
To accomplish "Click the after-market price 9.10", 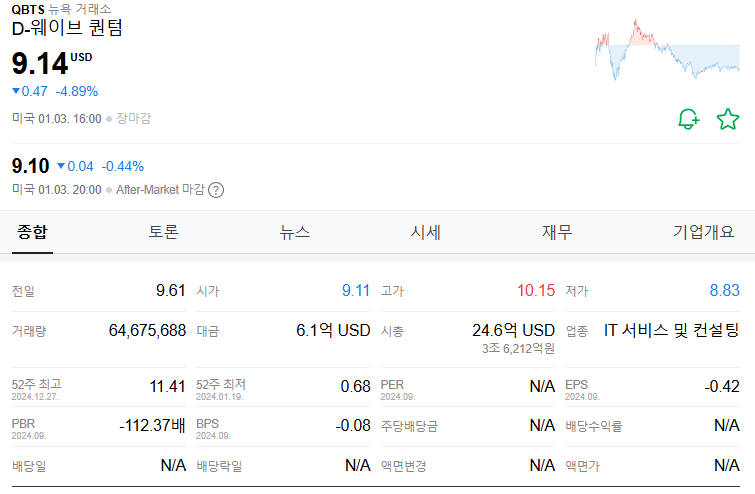I will point(30,166).
